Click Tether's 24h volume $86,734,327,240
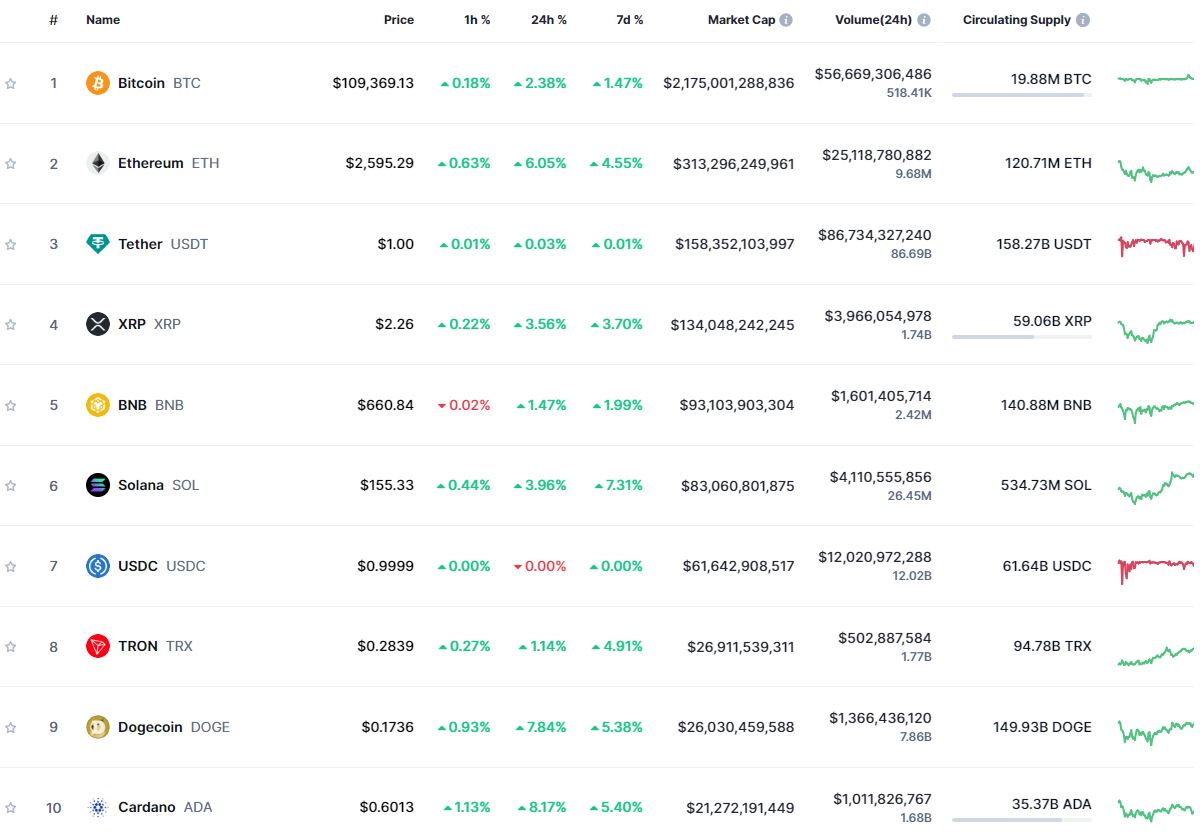 click(874, 235)
